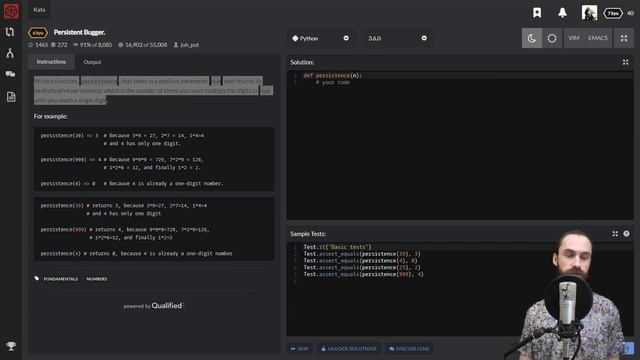Switch to light mode sun toggle
Screen dimensions: 640x360
[x=552, y=38]
